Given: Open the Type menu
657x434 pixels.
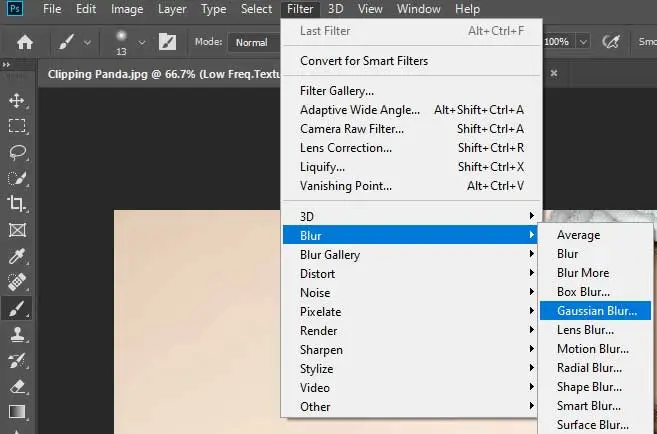Looking at the screenshot, I should [x=213, y=9].
